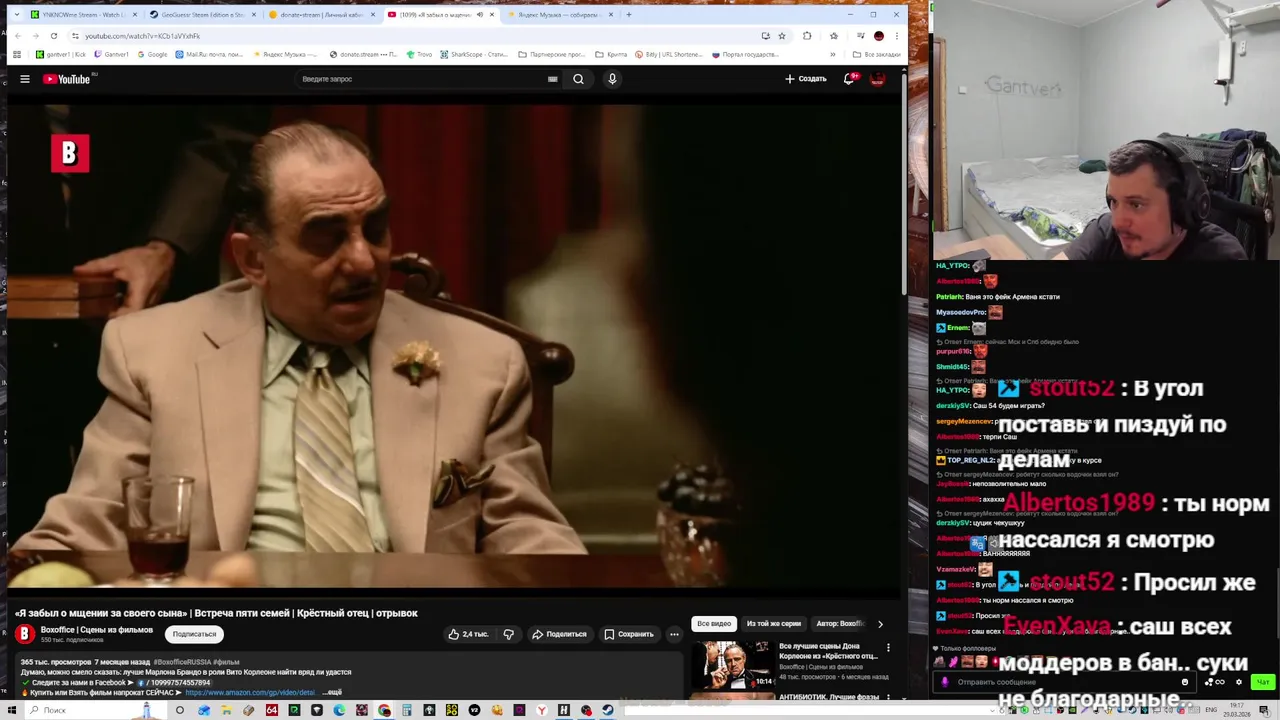Click the browser address bar URL
1280x720 pixels.
pyautogui.click(x=142, y=36)
